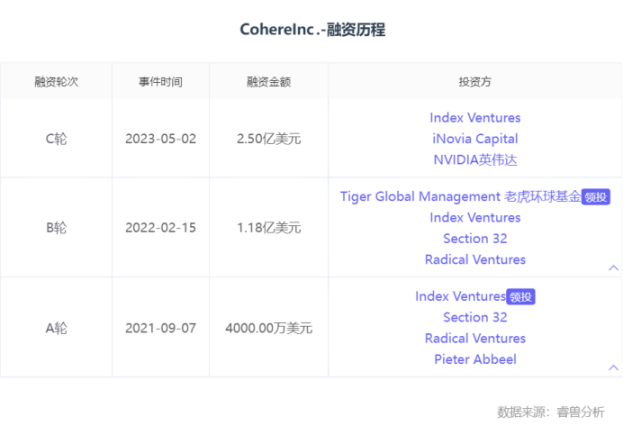Open Pieter Abbeel investor link

(475, 359)
